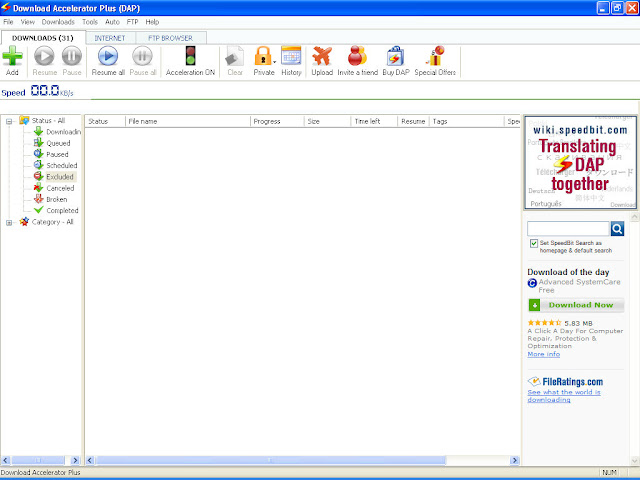Select the Queued status filter
Image resolution: width=640 pixels, height=480 pixels.
(x=58, y=143)
